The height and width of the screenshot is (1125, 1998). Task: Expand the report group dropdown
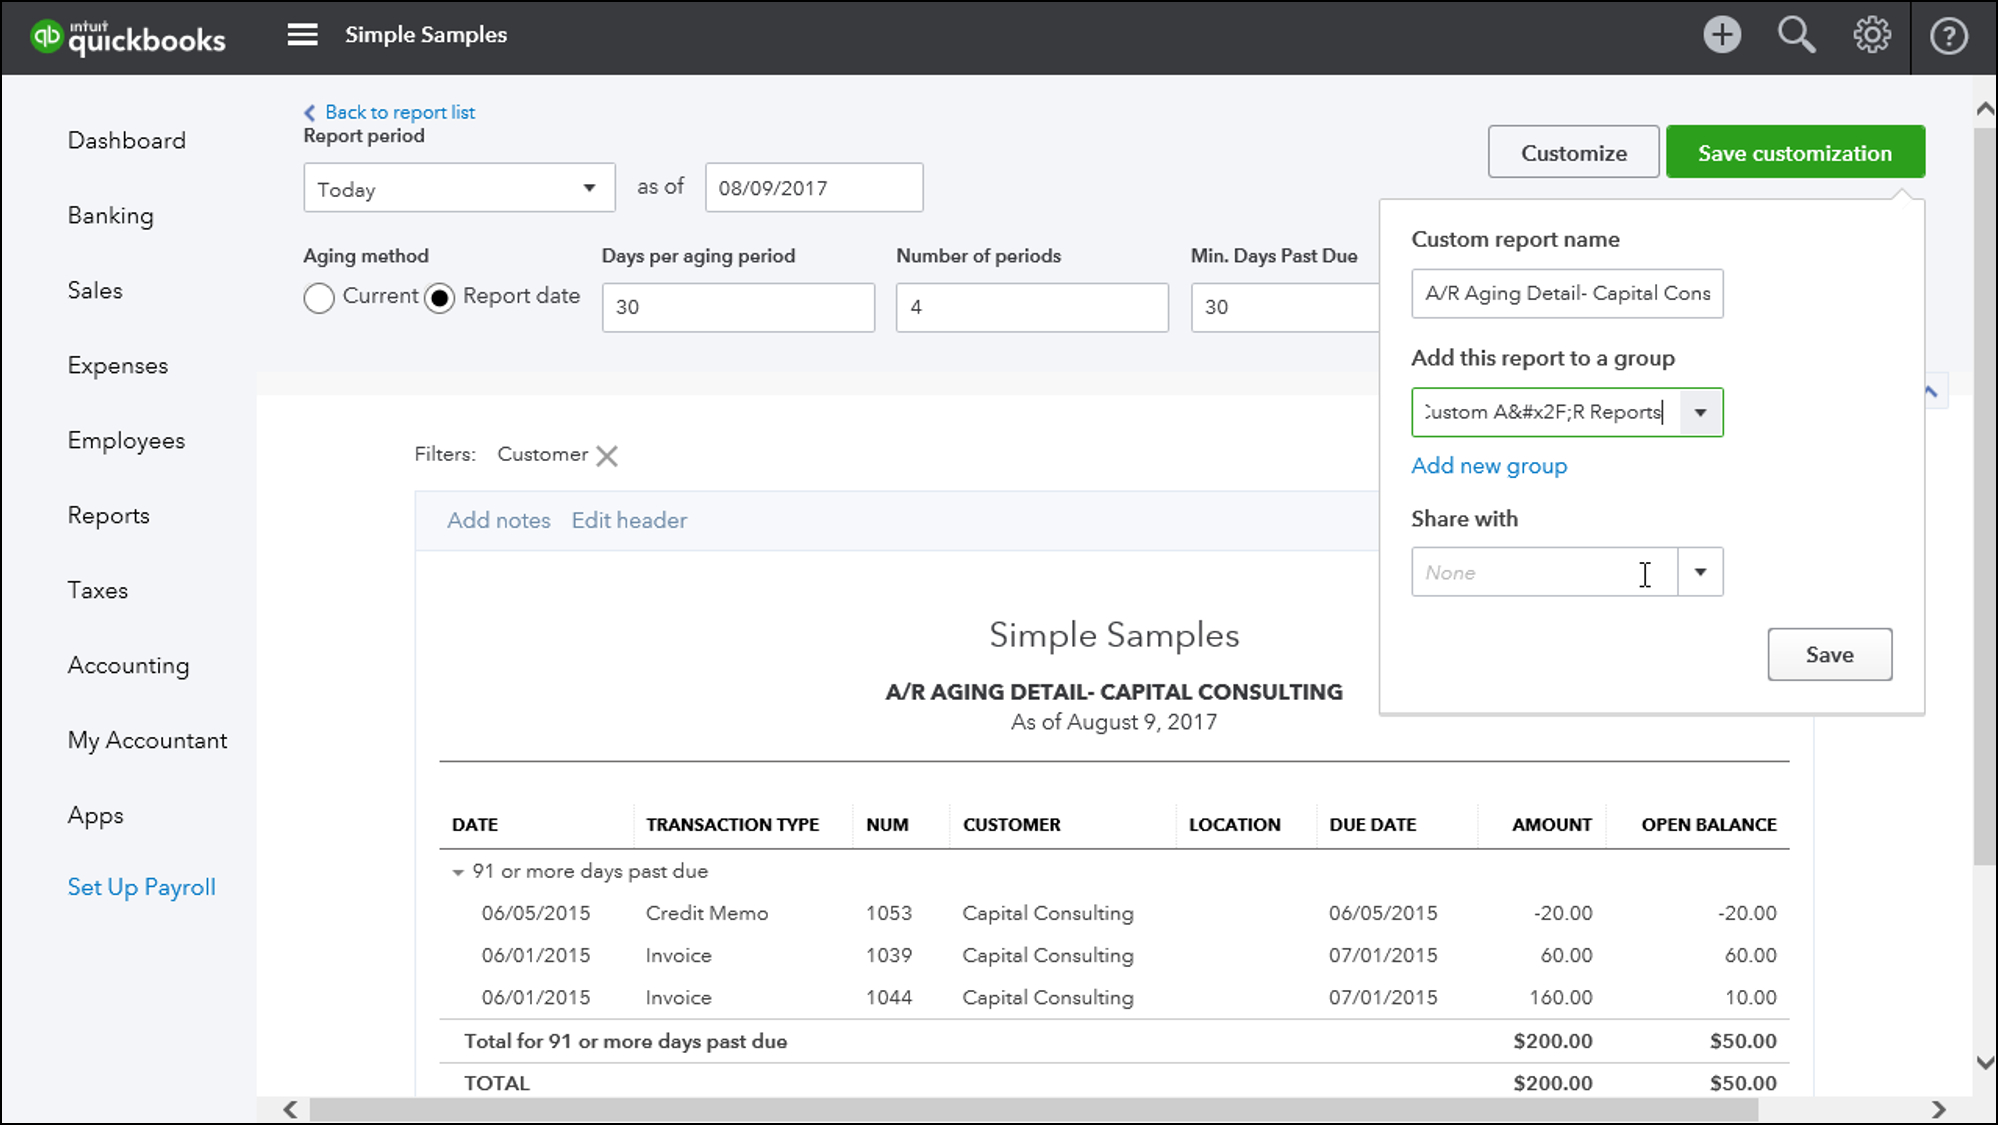click(1699, 412)
